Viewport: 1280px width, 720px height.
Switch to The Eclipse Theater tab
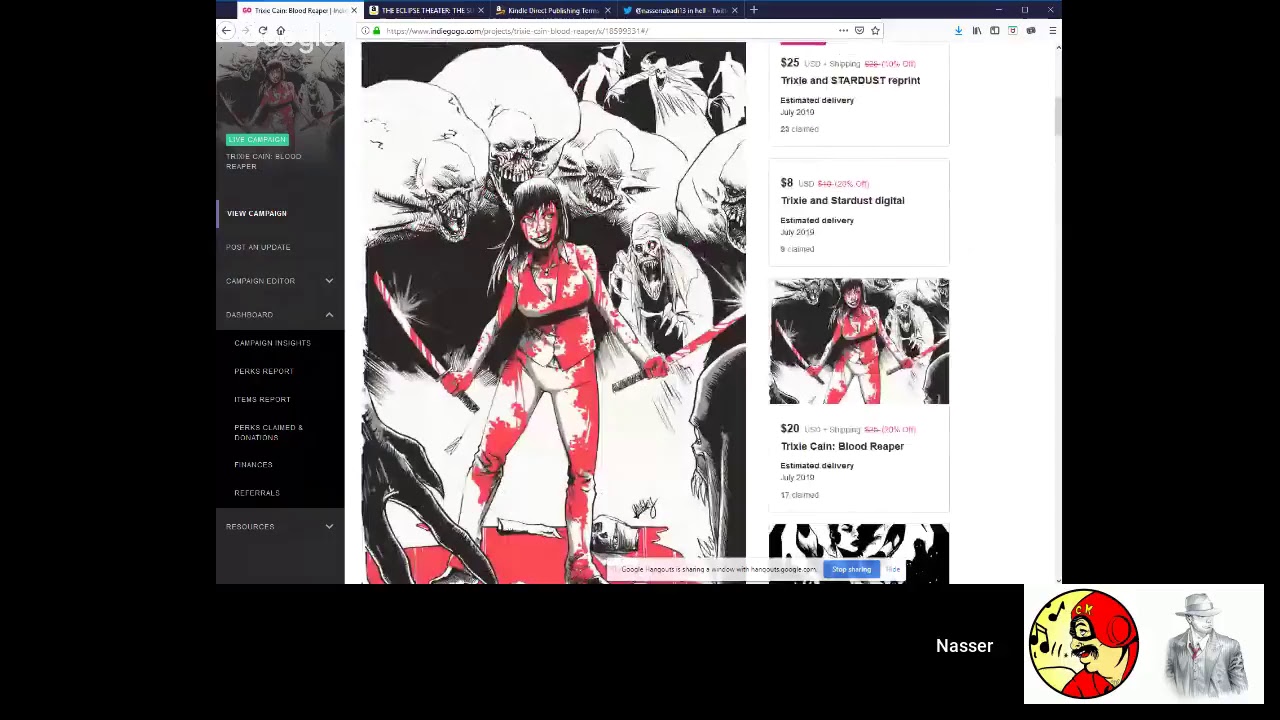425,10
